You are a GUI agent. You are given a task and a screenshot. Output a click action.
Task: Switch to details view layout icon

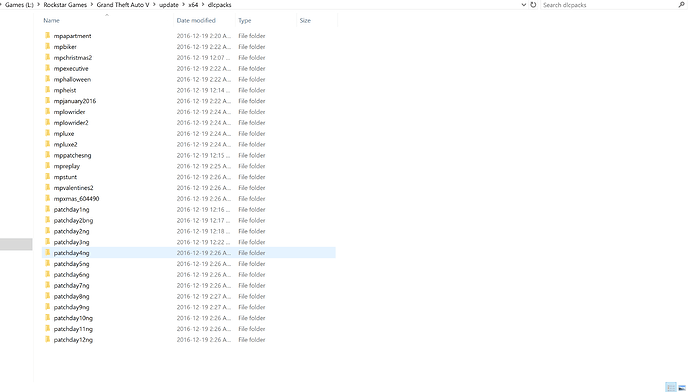(x=671, y=388)
